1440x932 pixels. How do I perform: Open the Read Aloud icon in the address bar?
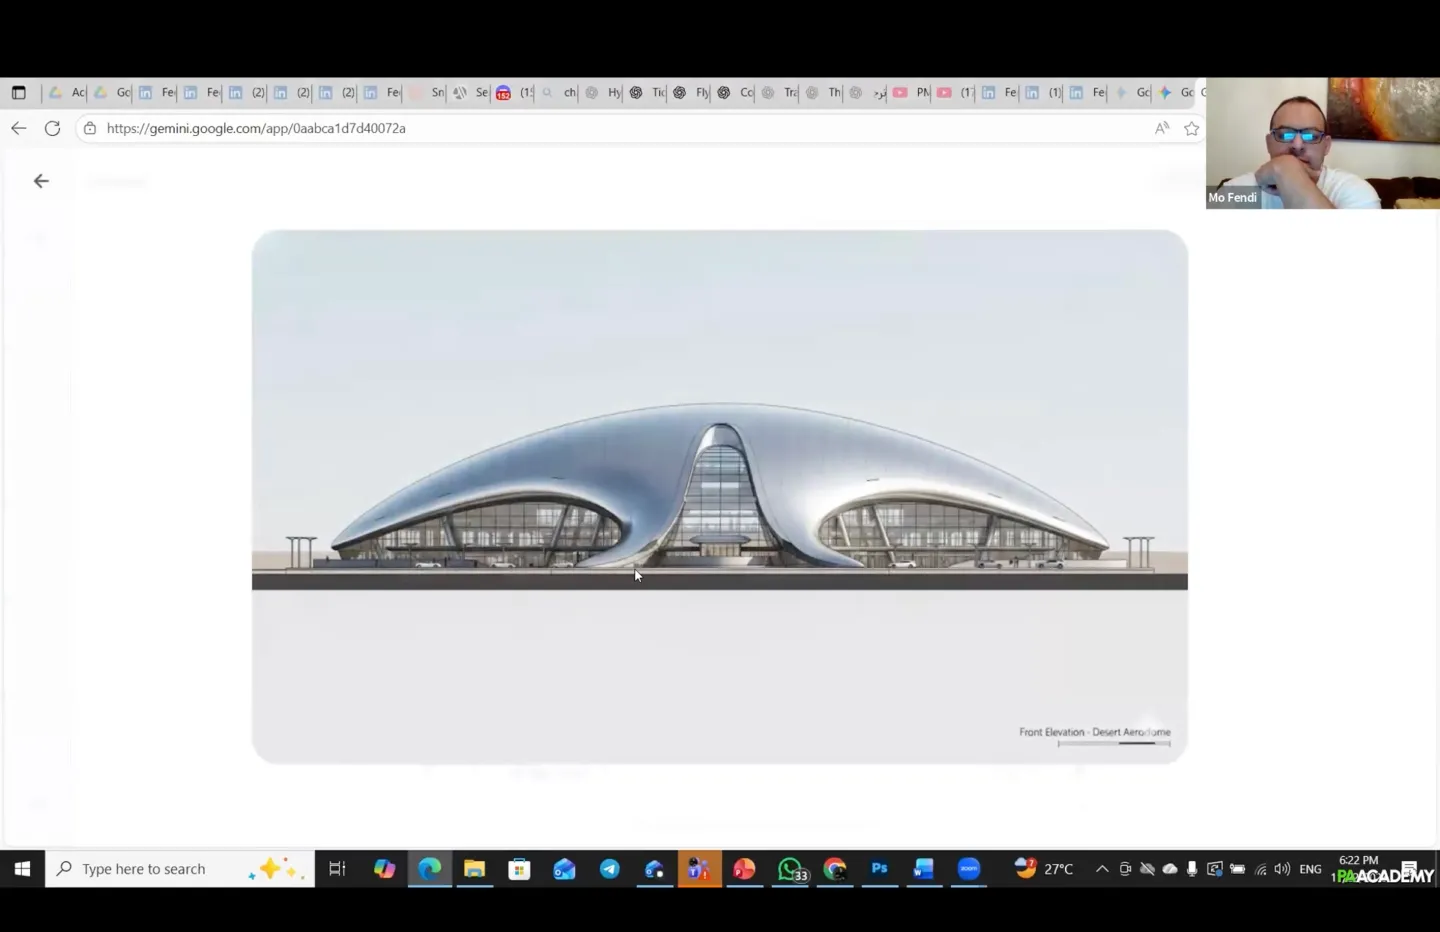[x=1161, y=128]
